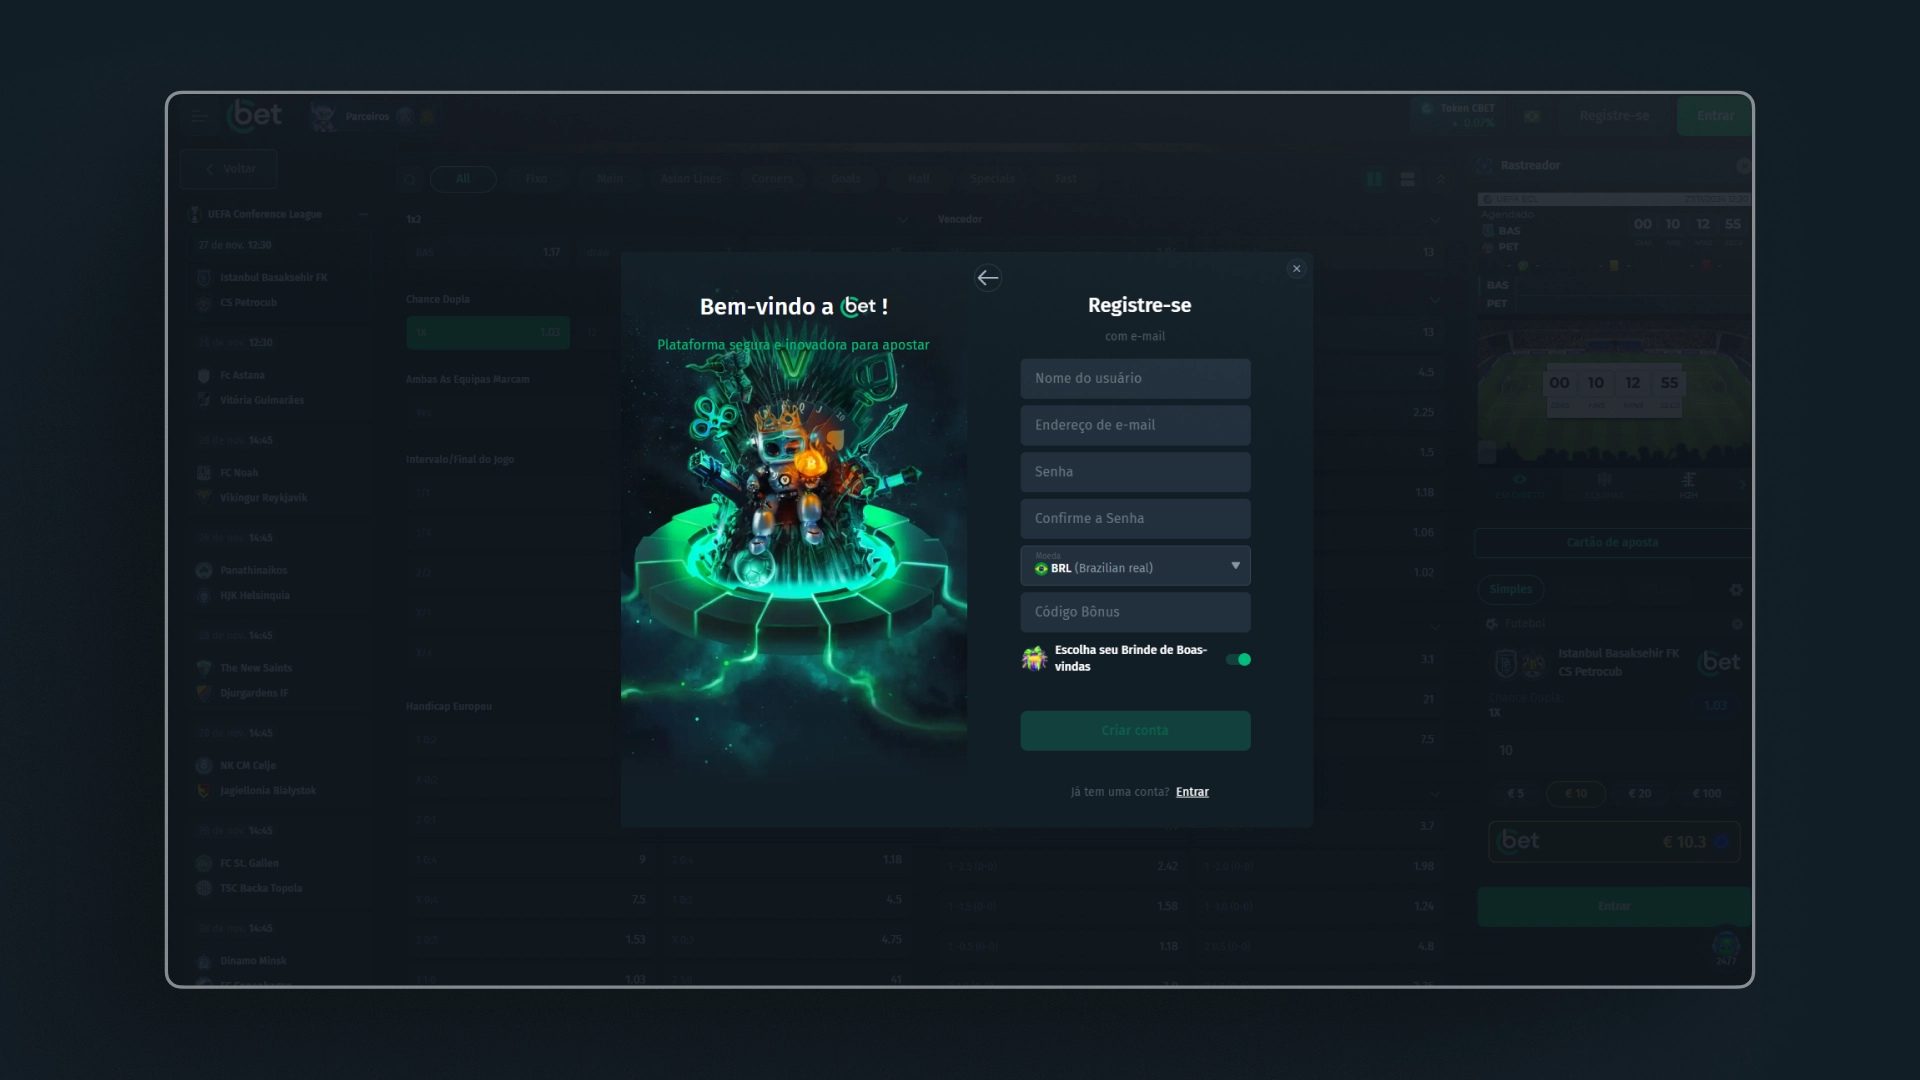The width and height of the screenshot is (1920, 1080).
Task: Collapse the Vencedor market section
Action: pos(1435,220)
